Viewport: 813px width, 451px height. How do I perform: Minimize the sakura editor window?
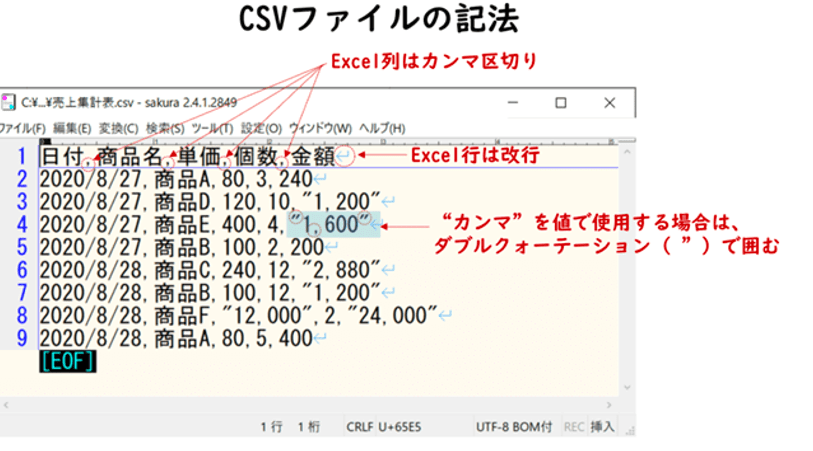click(514, 103)
